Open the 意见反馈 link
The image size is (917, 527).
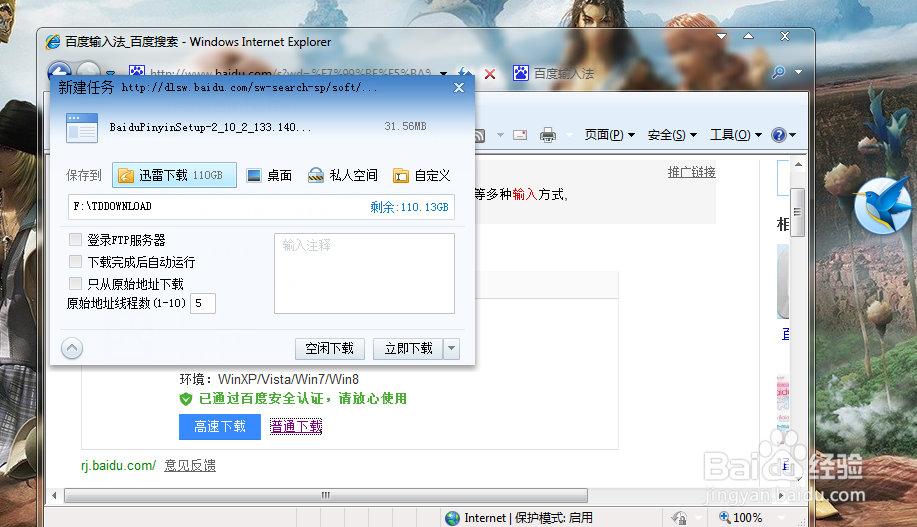point(190,466)
